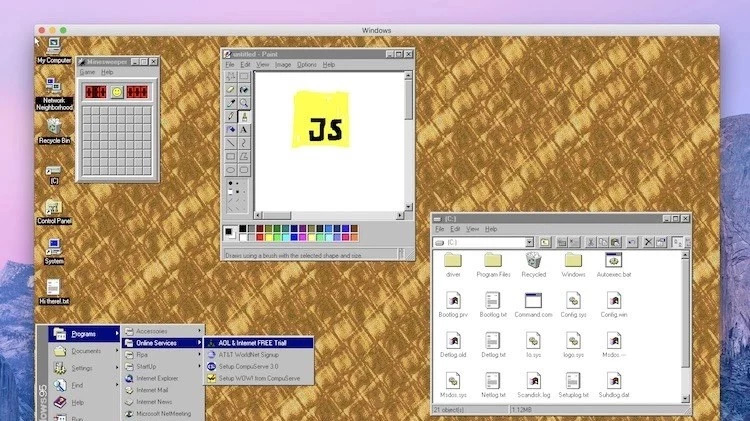The image size is (750, 421).
Task: Expand the Find submenu in Start menu
Action: [84, 385]
